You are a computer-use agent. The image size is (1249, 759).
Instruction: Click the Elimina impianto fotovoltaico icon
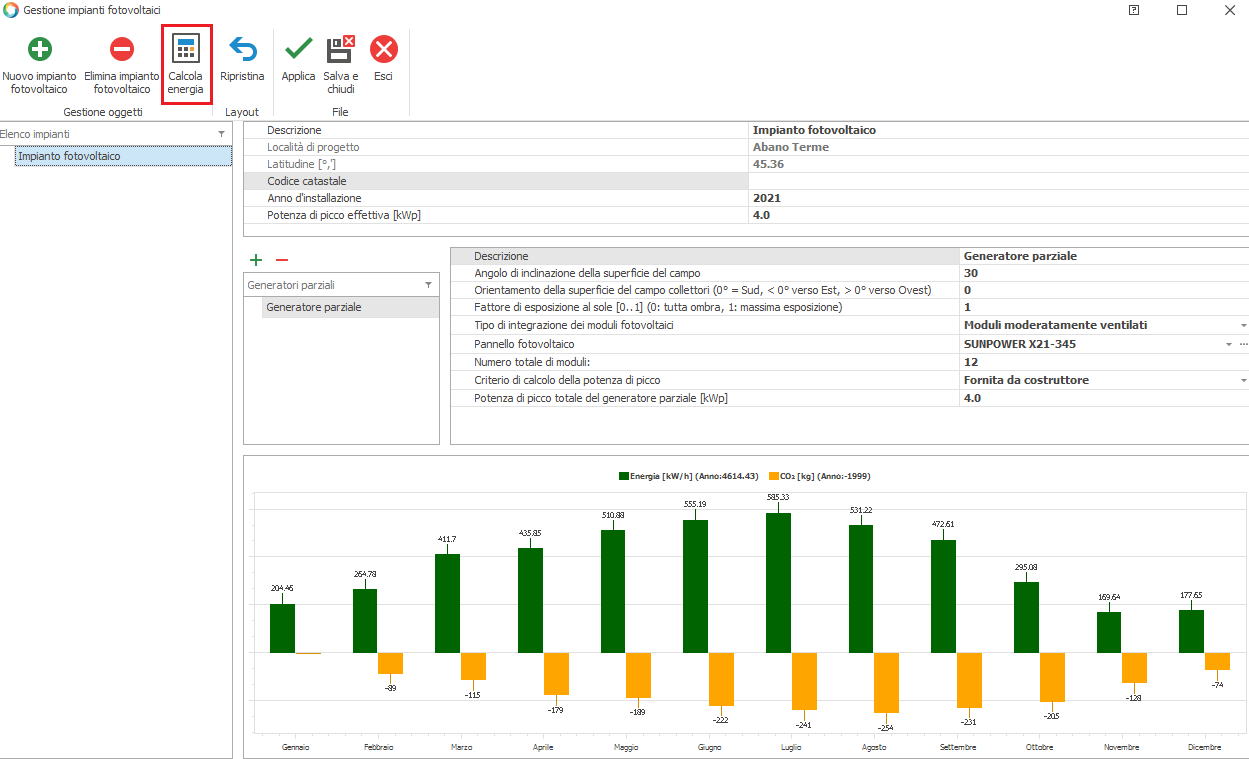pyautogui.click(x=121, y=50)
